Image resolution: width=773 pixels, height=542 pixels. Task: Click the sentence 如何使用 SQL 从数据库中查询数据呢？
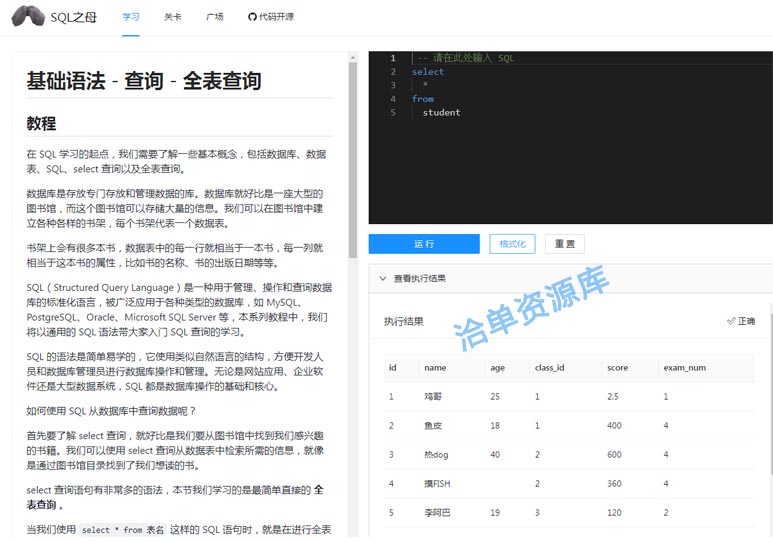click(111, 411)
